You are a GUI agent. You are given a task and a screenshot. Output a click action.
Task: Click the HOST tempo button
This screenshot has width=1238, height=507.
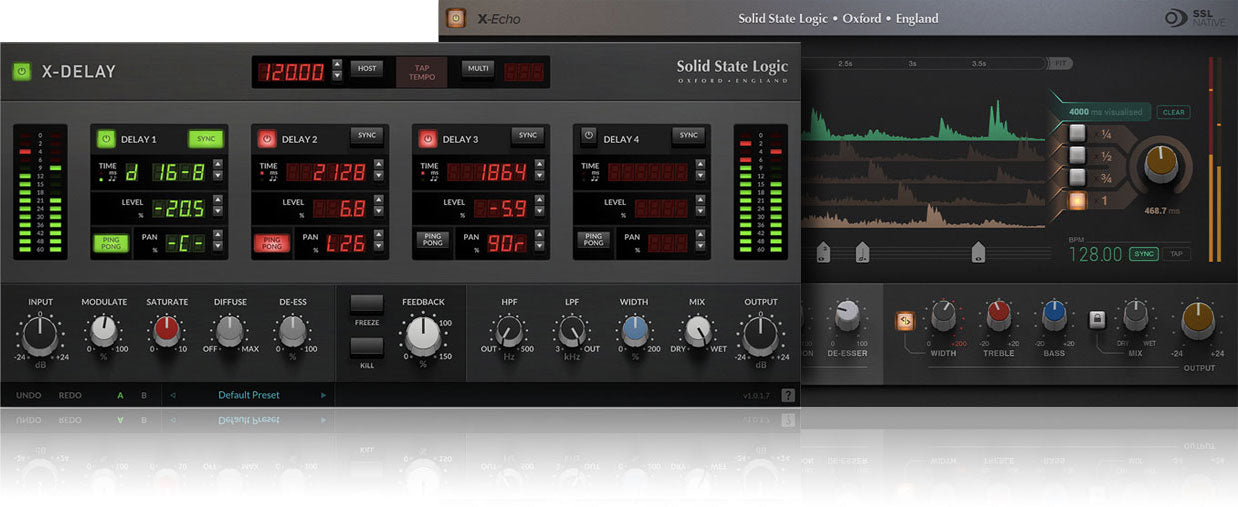(x=367, y=69)
